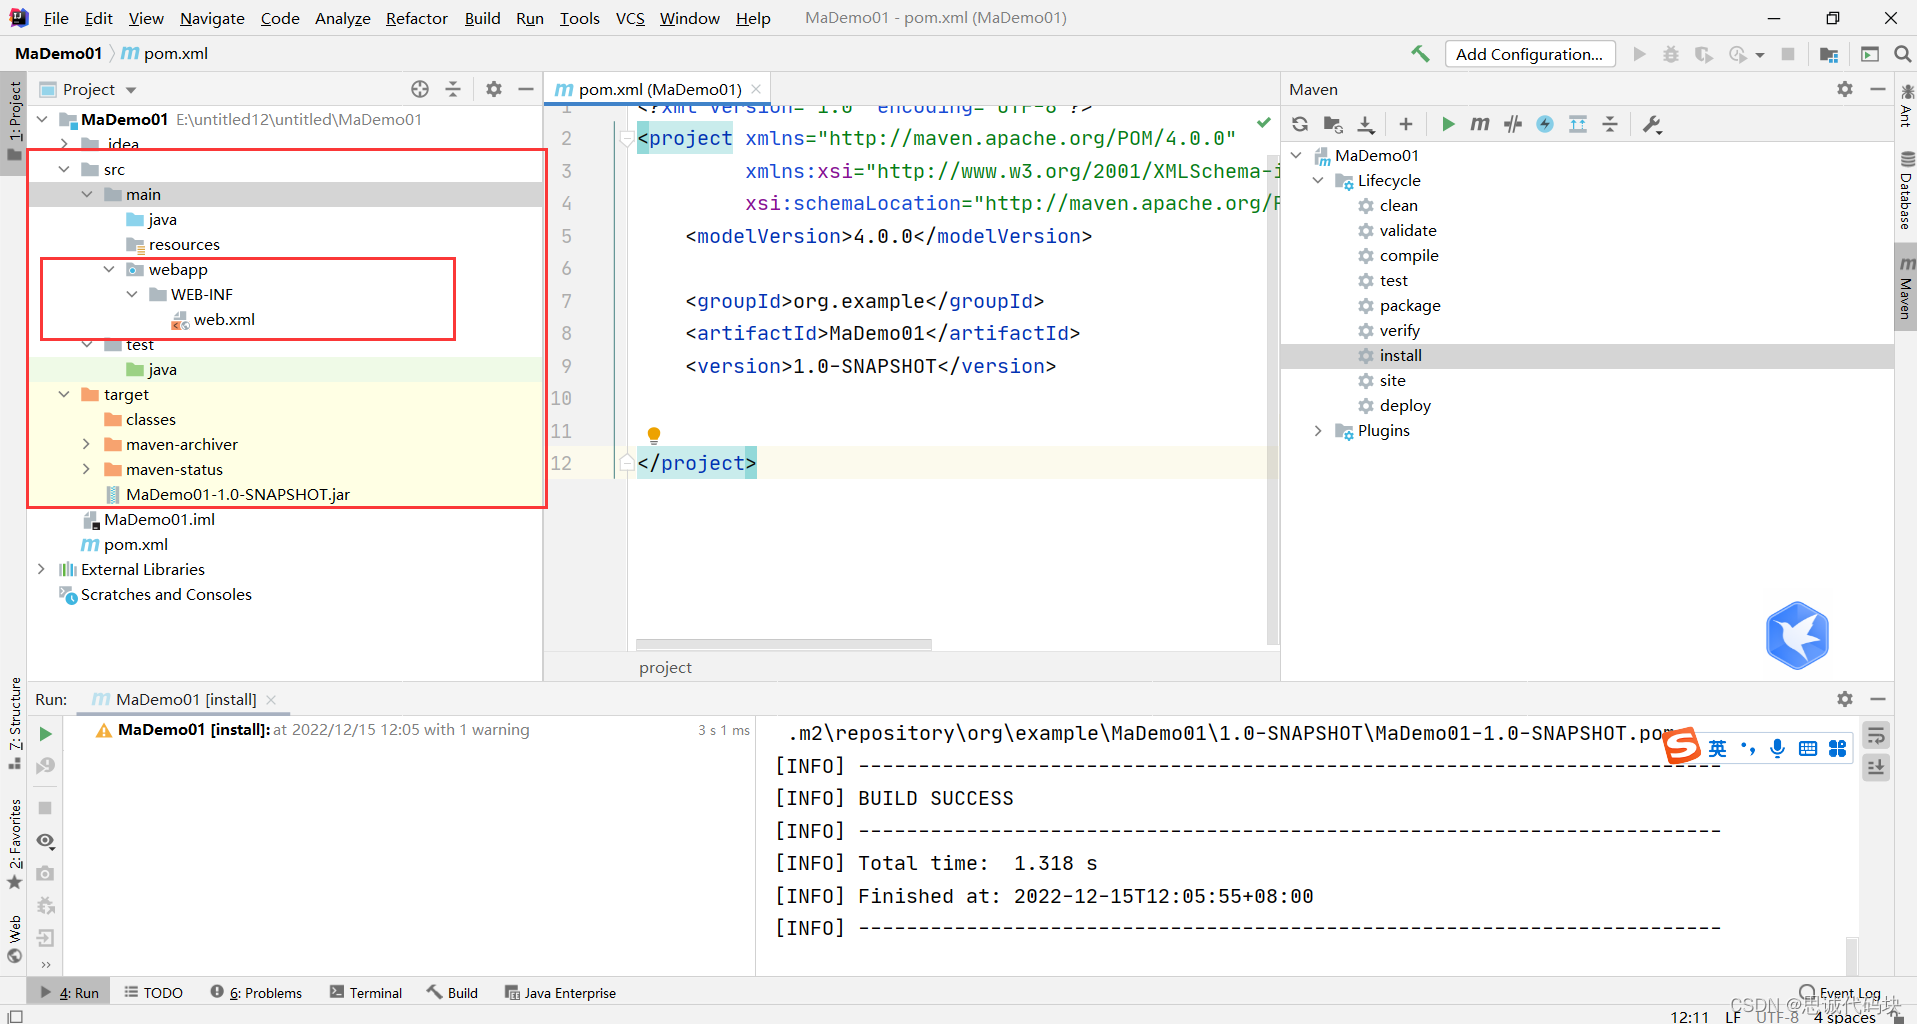Toggle Run console eye view options
The height and width of the screenshot is (1024, 1917).
(45, 840)
